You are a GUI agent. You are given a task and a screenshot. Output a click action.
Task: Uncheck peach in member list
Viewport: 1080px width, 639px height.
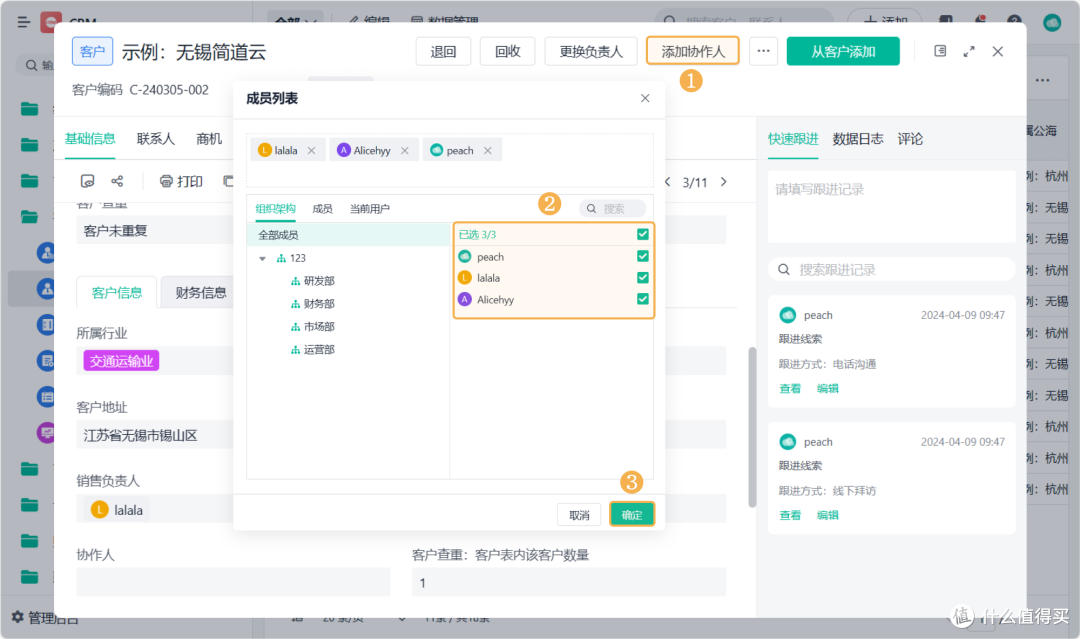tap(643, 256)
